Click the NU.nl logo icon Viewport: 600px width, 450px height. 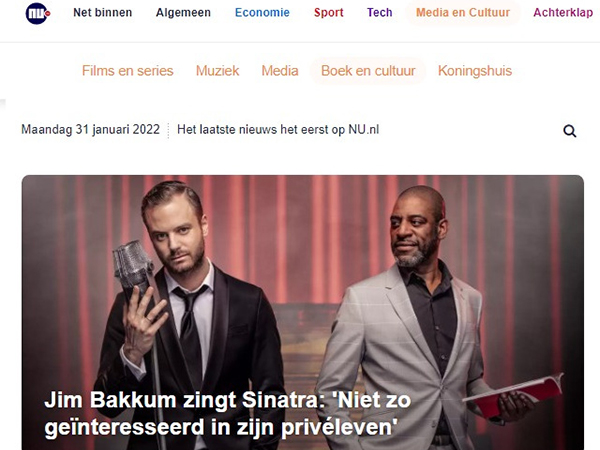pyautogui.click(x=38, y=13)
